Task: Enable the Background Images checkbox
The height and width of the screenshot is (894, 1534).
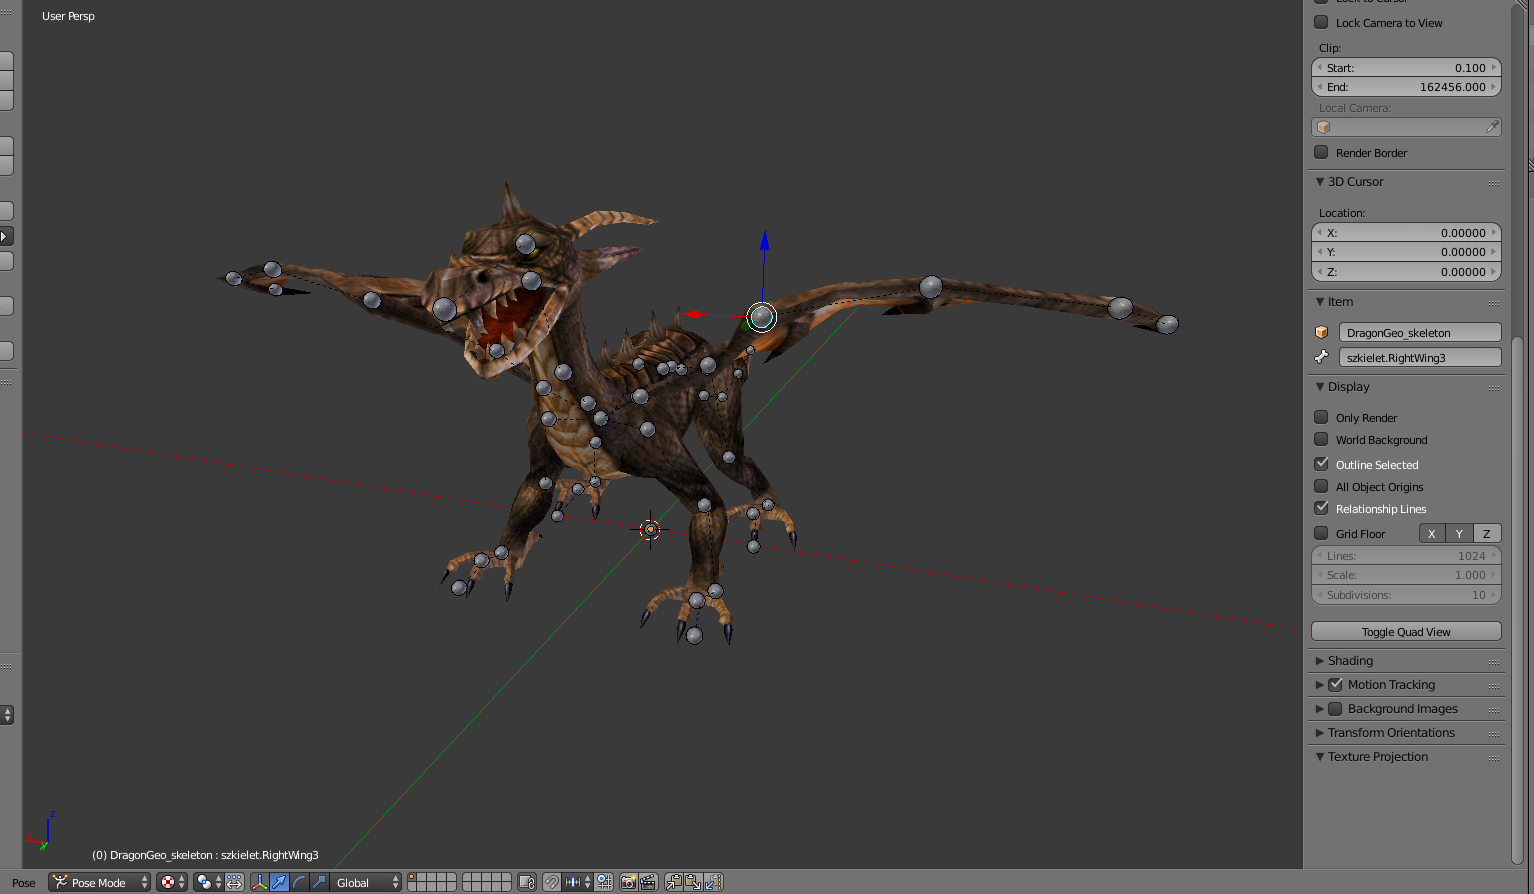Action: 1335,708
